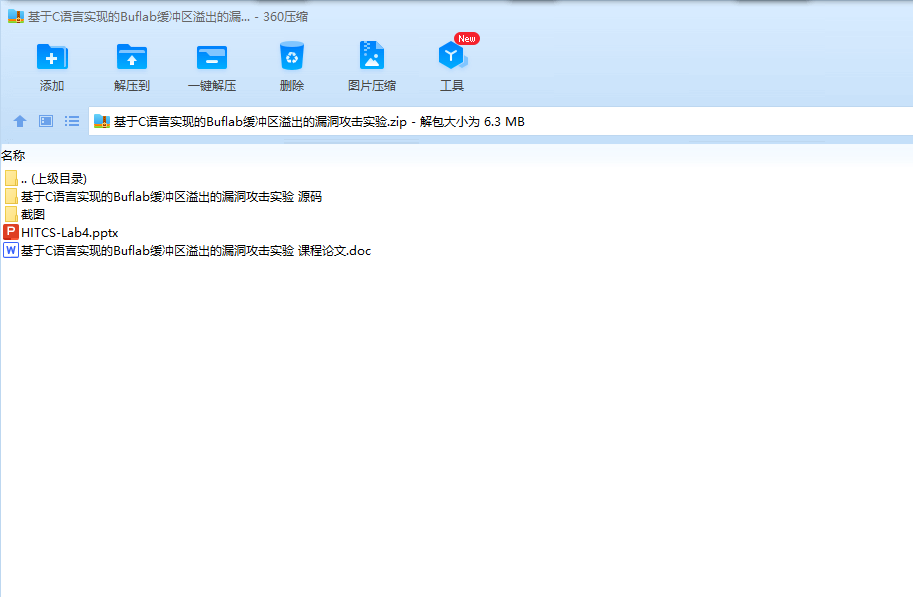The height and width of the screenshot is (597, 913).
Task: Switch to list view mode
Action: point(72,121)
